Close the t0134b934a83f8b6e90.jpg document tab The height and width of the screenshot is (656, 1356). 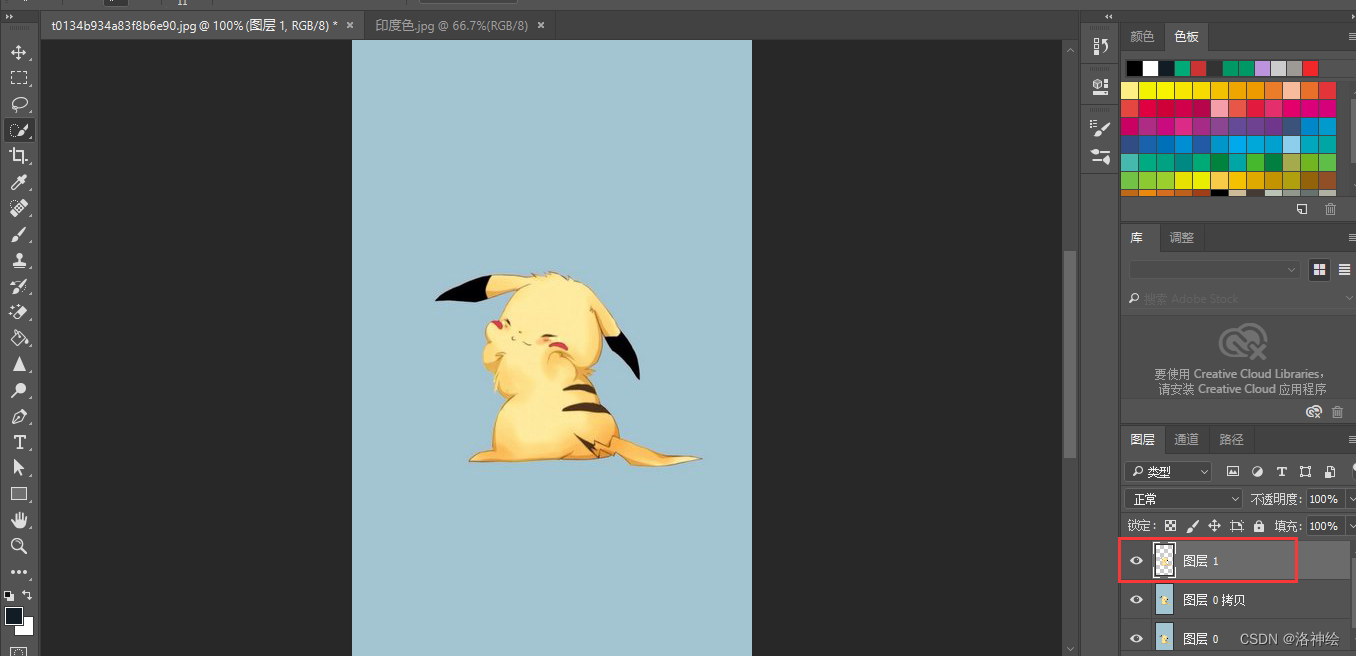pyautogui.click(x=349, y=25)
